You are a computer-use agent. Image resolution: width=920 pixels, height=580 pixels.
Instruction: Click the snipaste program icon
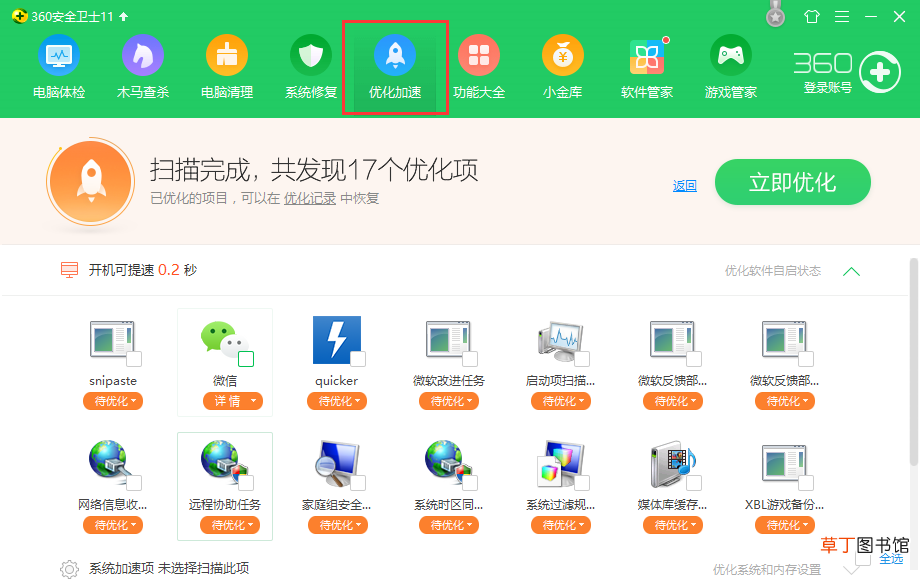coord(112,339)
